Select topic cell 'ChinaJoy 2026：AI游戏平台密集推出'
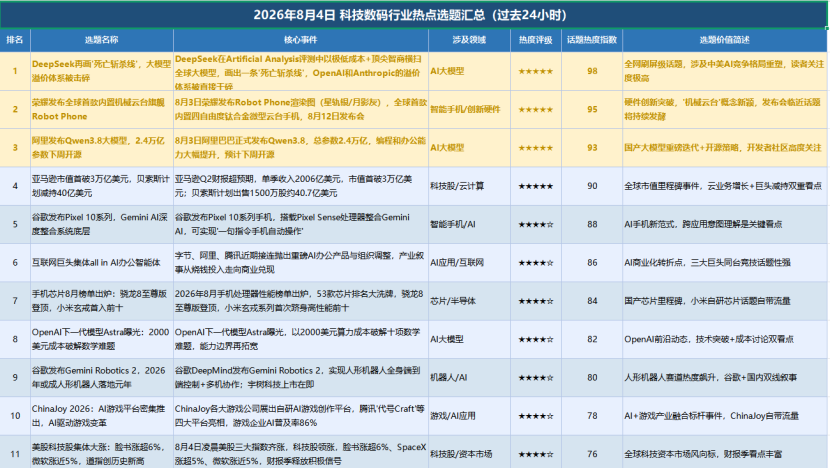The width and height of the screenshot is (830, 468). pos(102,416)
